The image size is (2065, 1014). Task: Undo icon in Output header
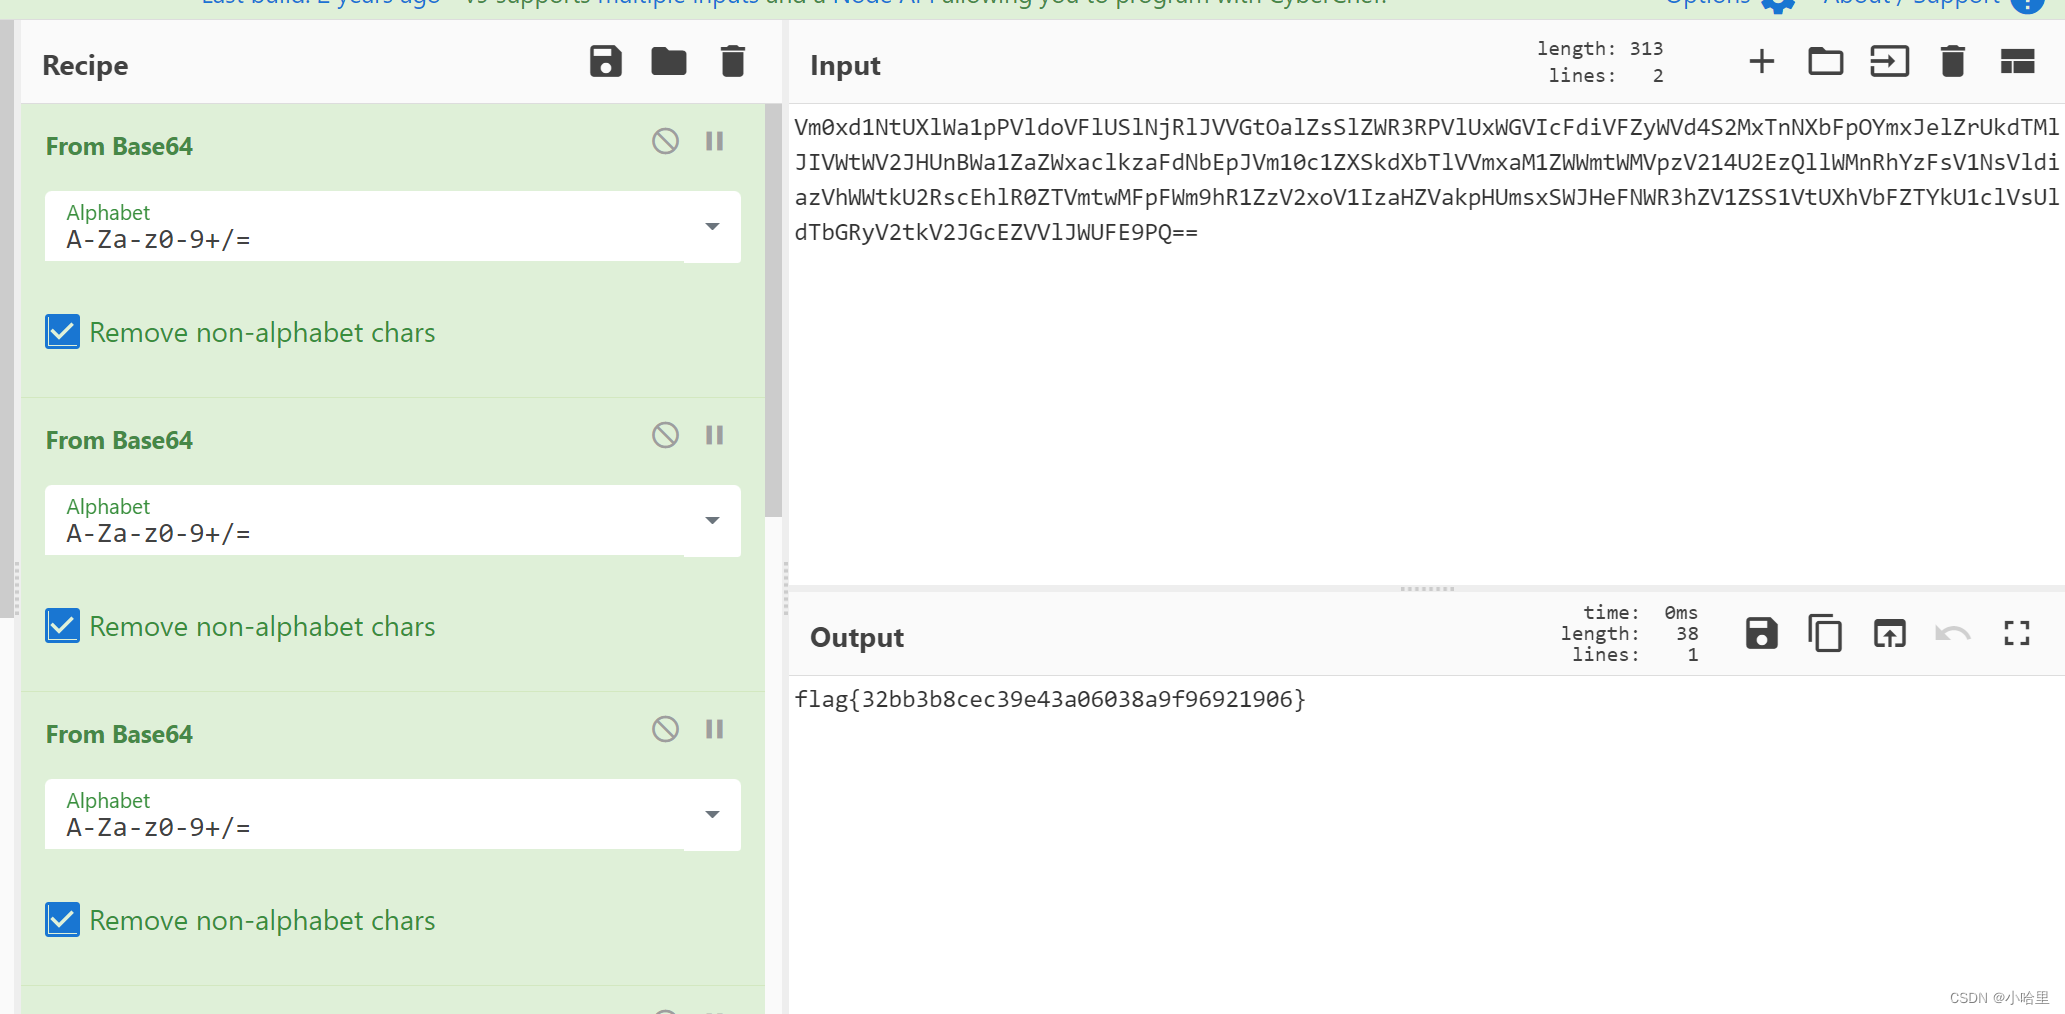coord(1953,634)
